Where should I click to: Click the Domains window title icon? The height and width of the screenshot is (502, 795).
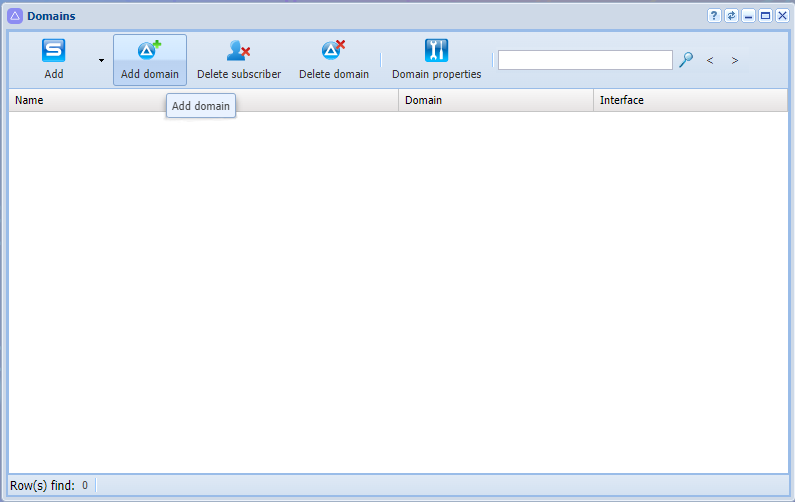(15, 16)
